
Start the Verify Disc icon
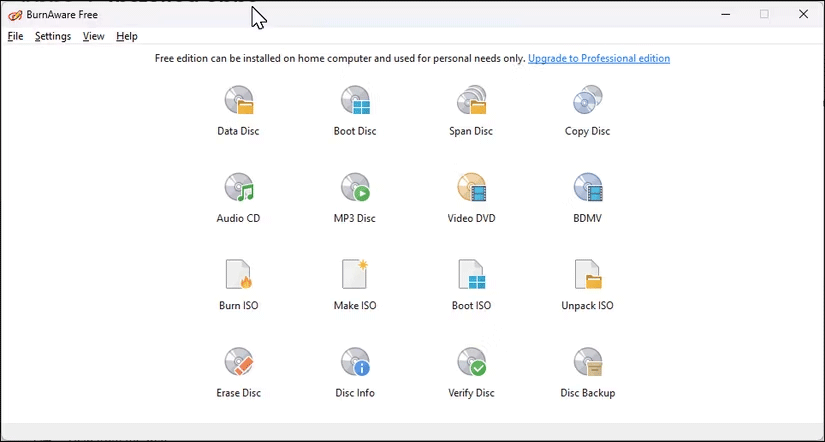pyautogui.click(x=471, y=361)
